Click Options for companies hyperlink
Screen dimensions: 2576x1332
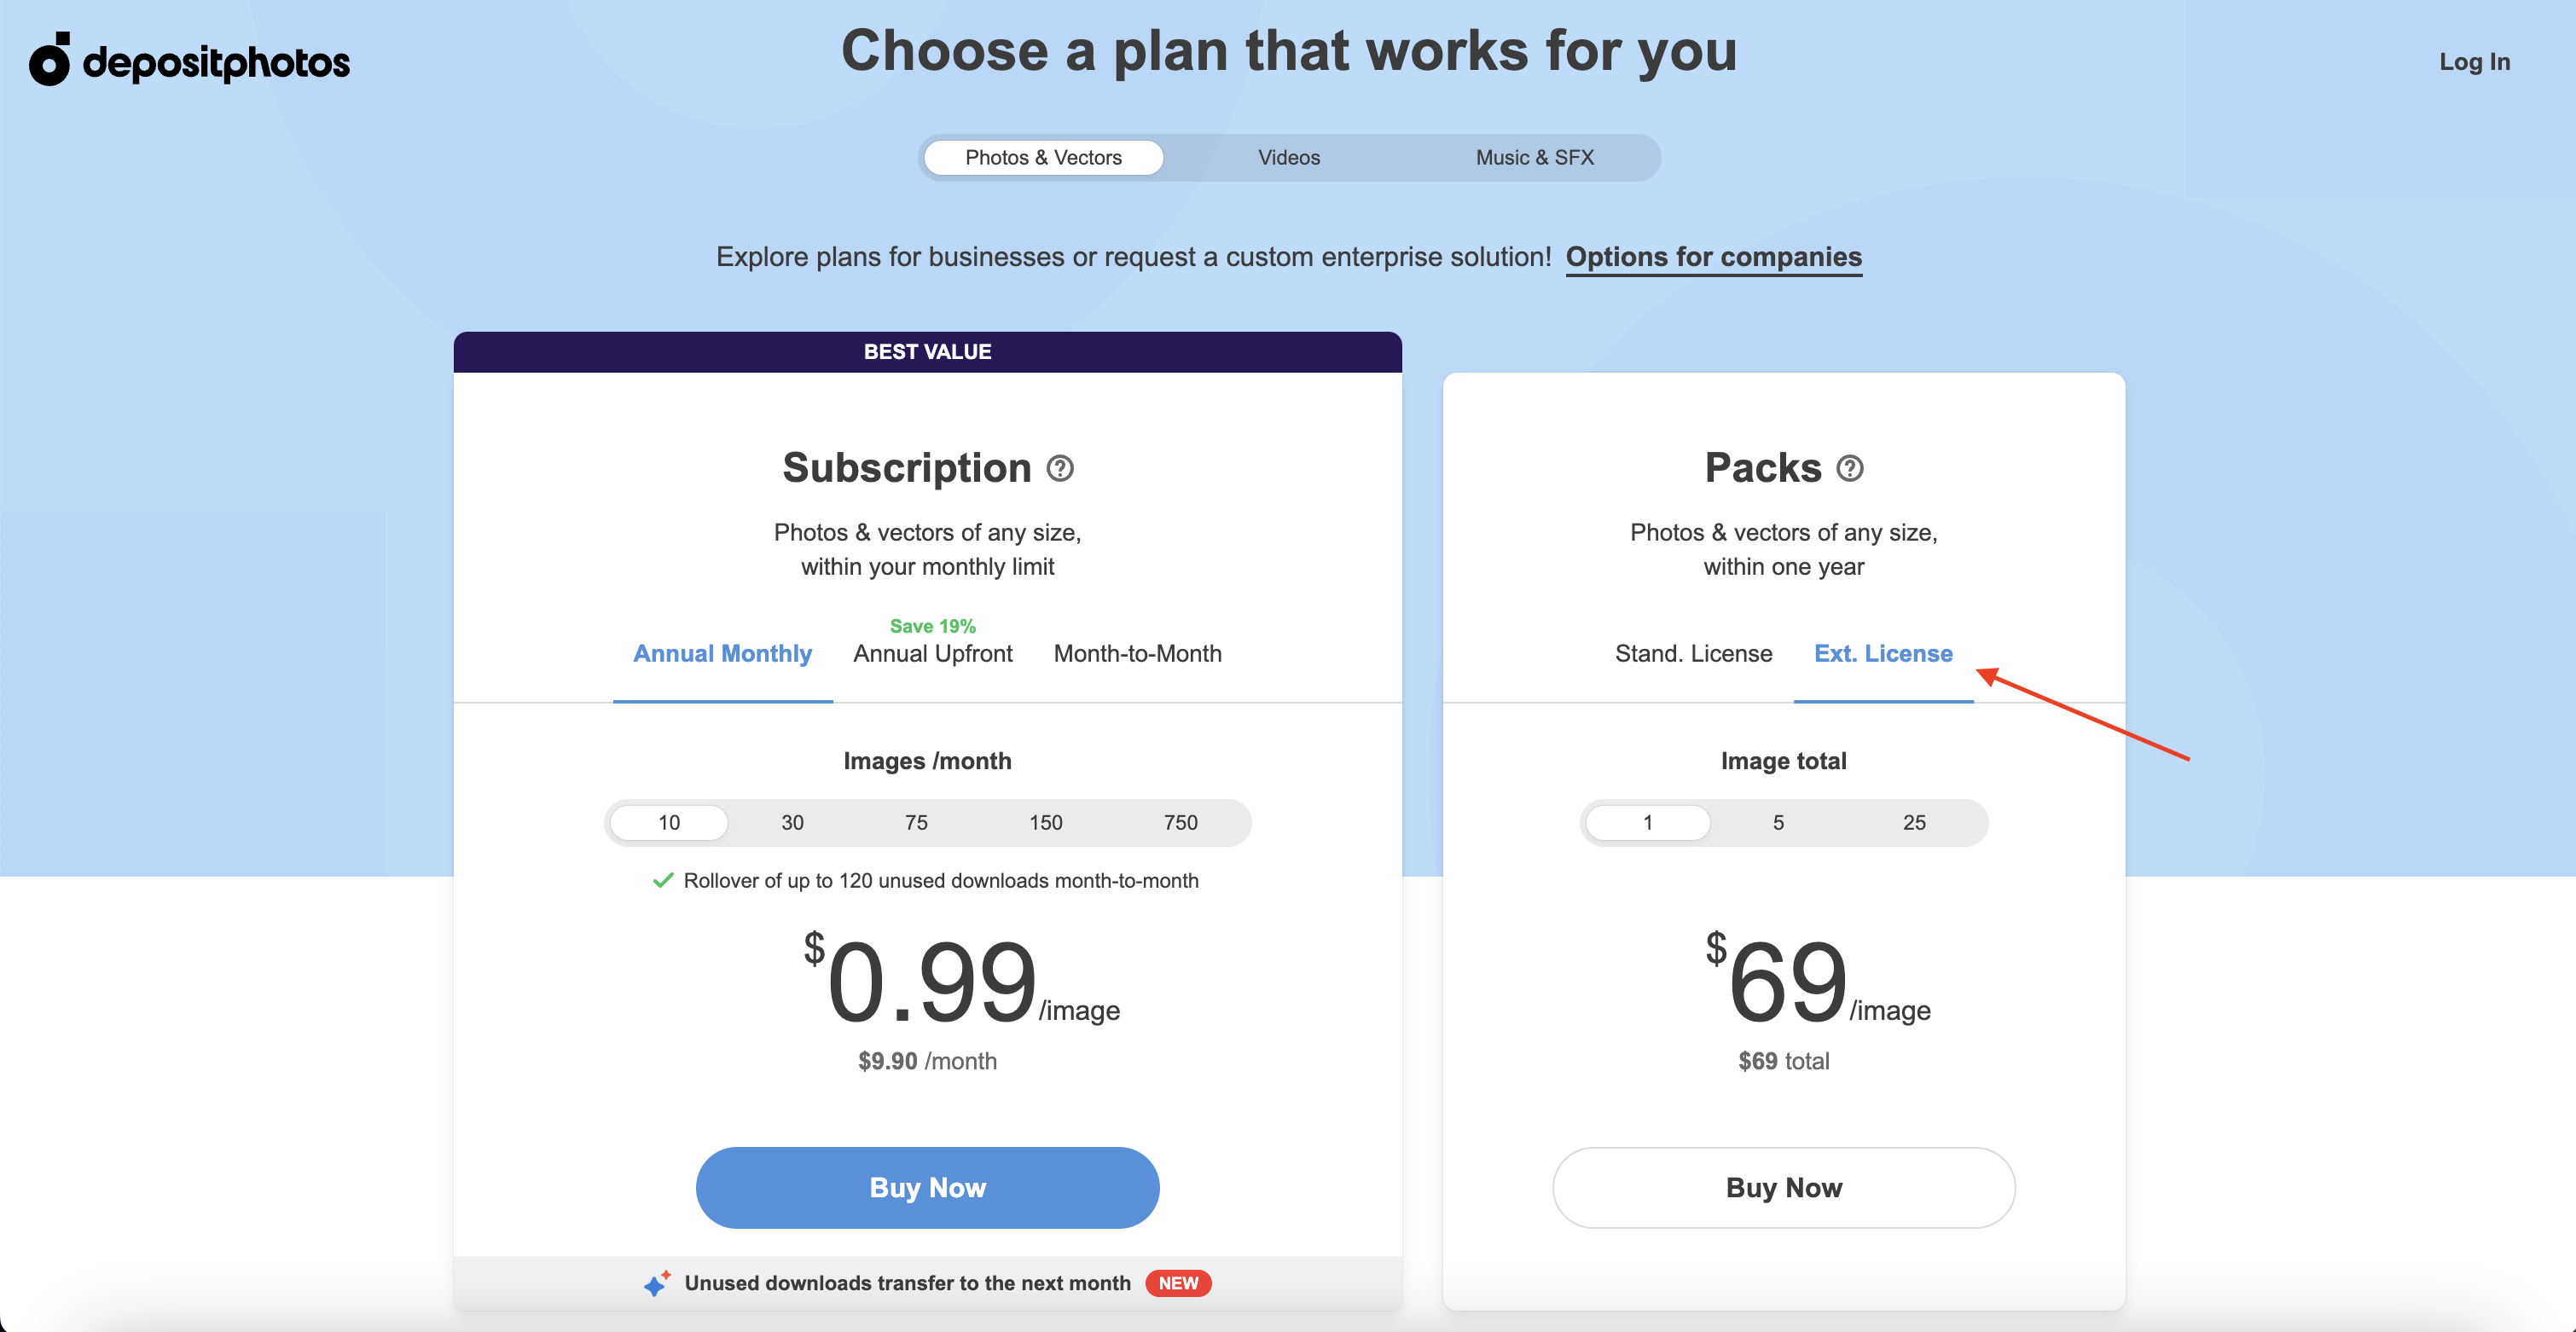click(1713, 257)
